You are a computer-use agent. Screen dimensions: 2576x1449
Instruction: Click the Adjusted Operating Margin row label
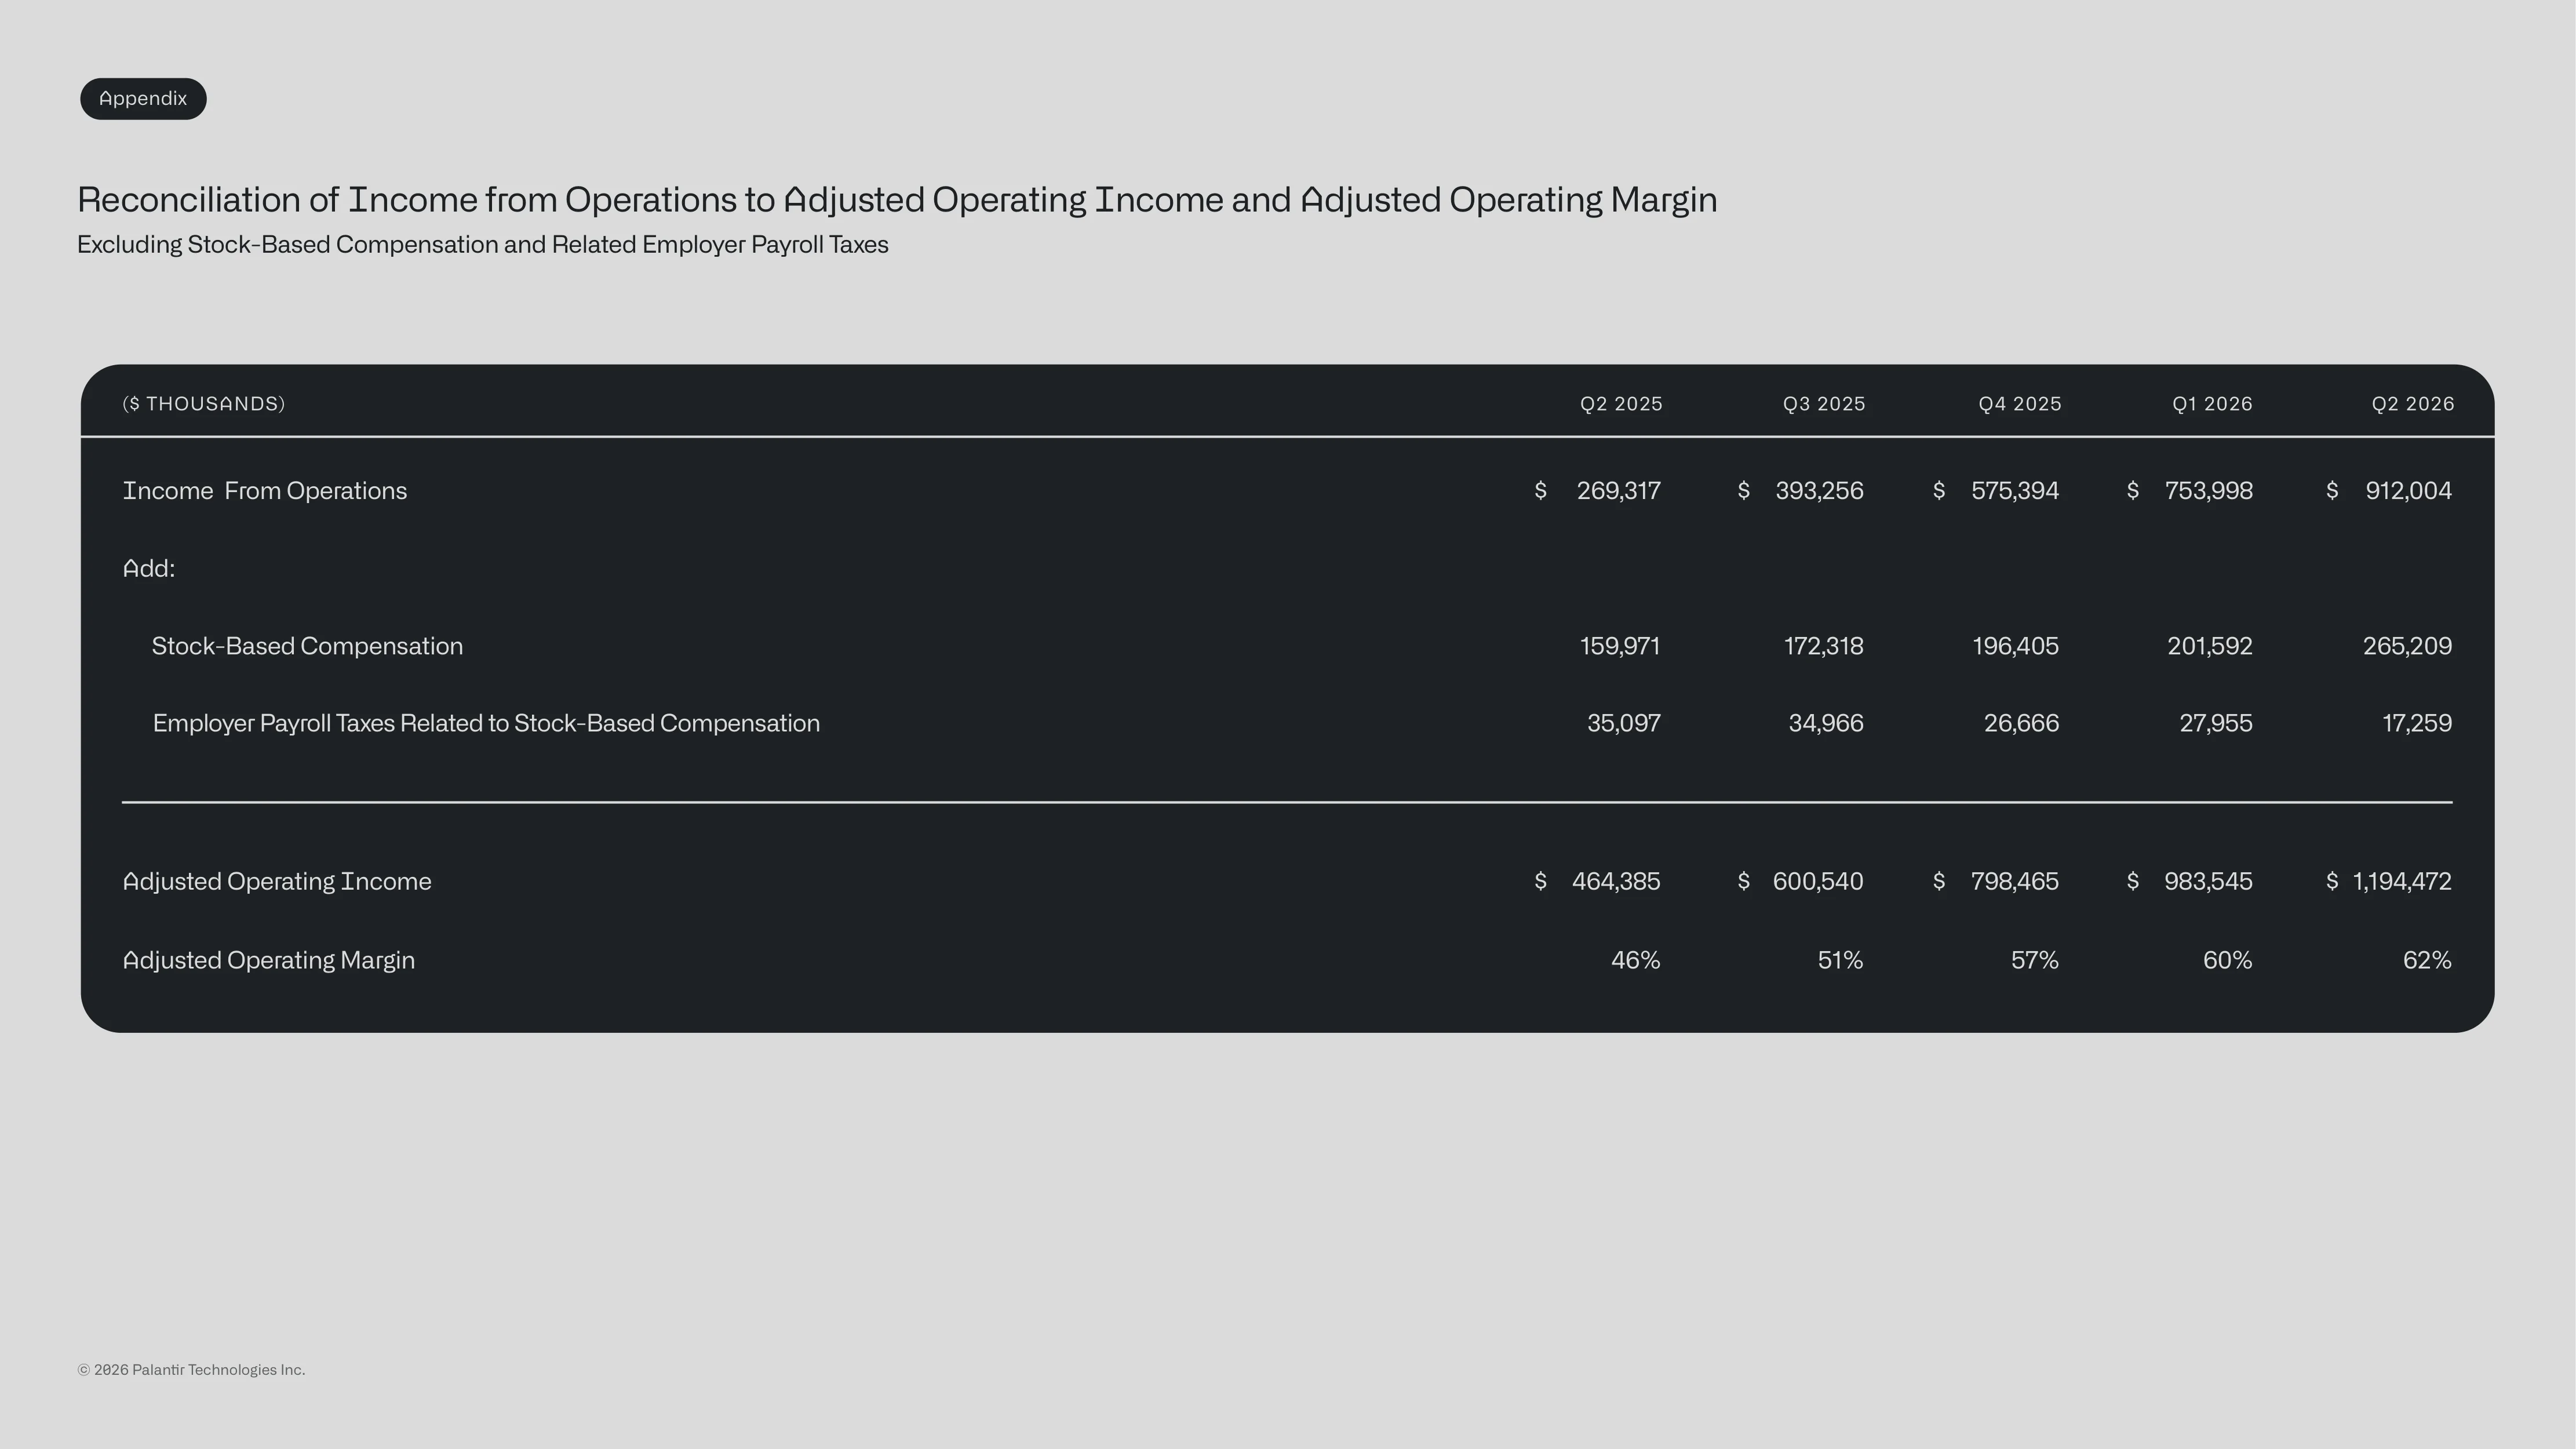click(x=269, y=961)
